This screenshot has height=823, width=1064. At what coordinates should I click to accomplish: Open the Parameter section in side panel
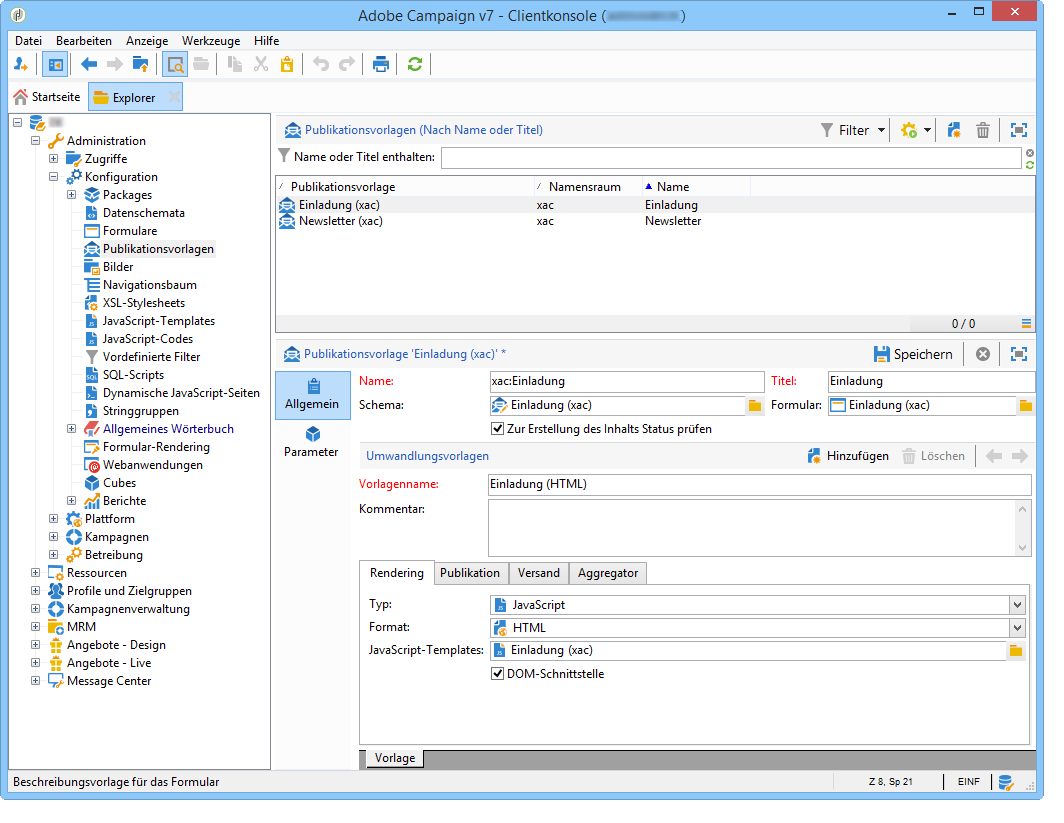coord(312,441)
